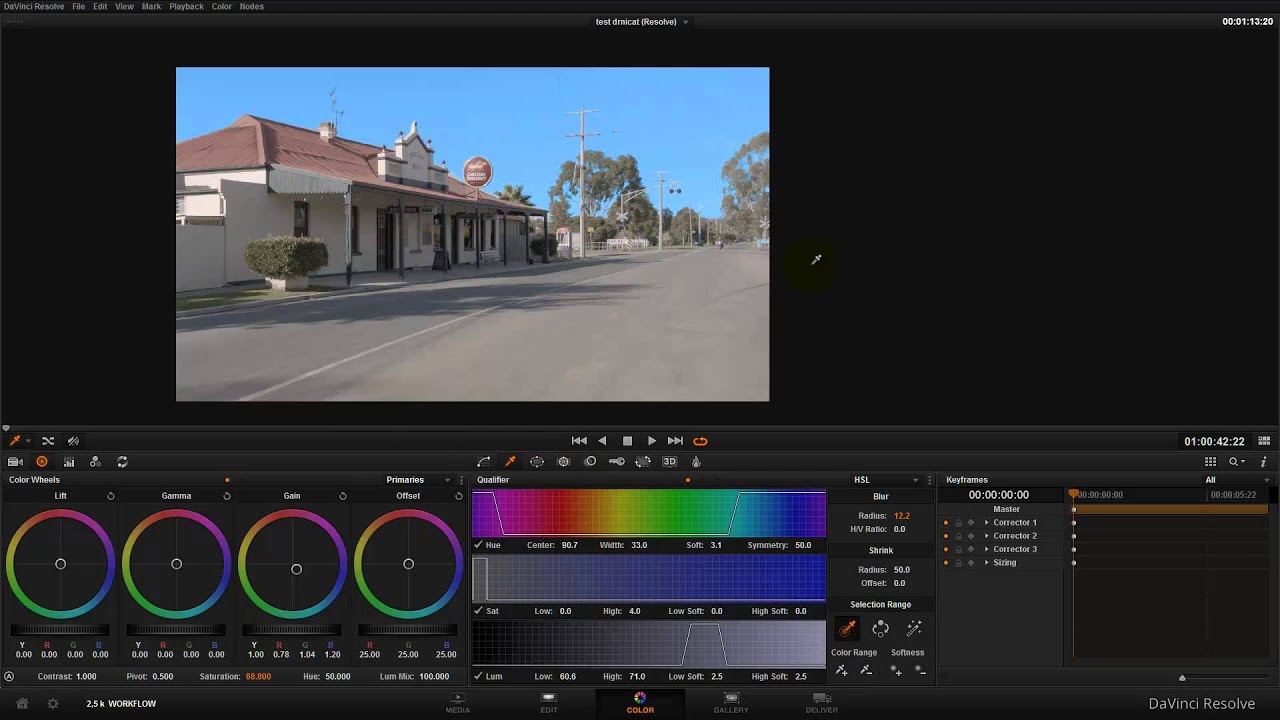Open project home icon
The image size is (1280, 720).
point(22,703)
